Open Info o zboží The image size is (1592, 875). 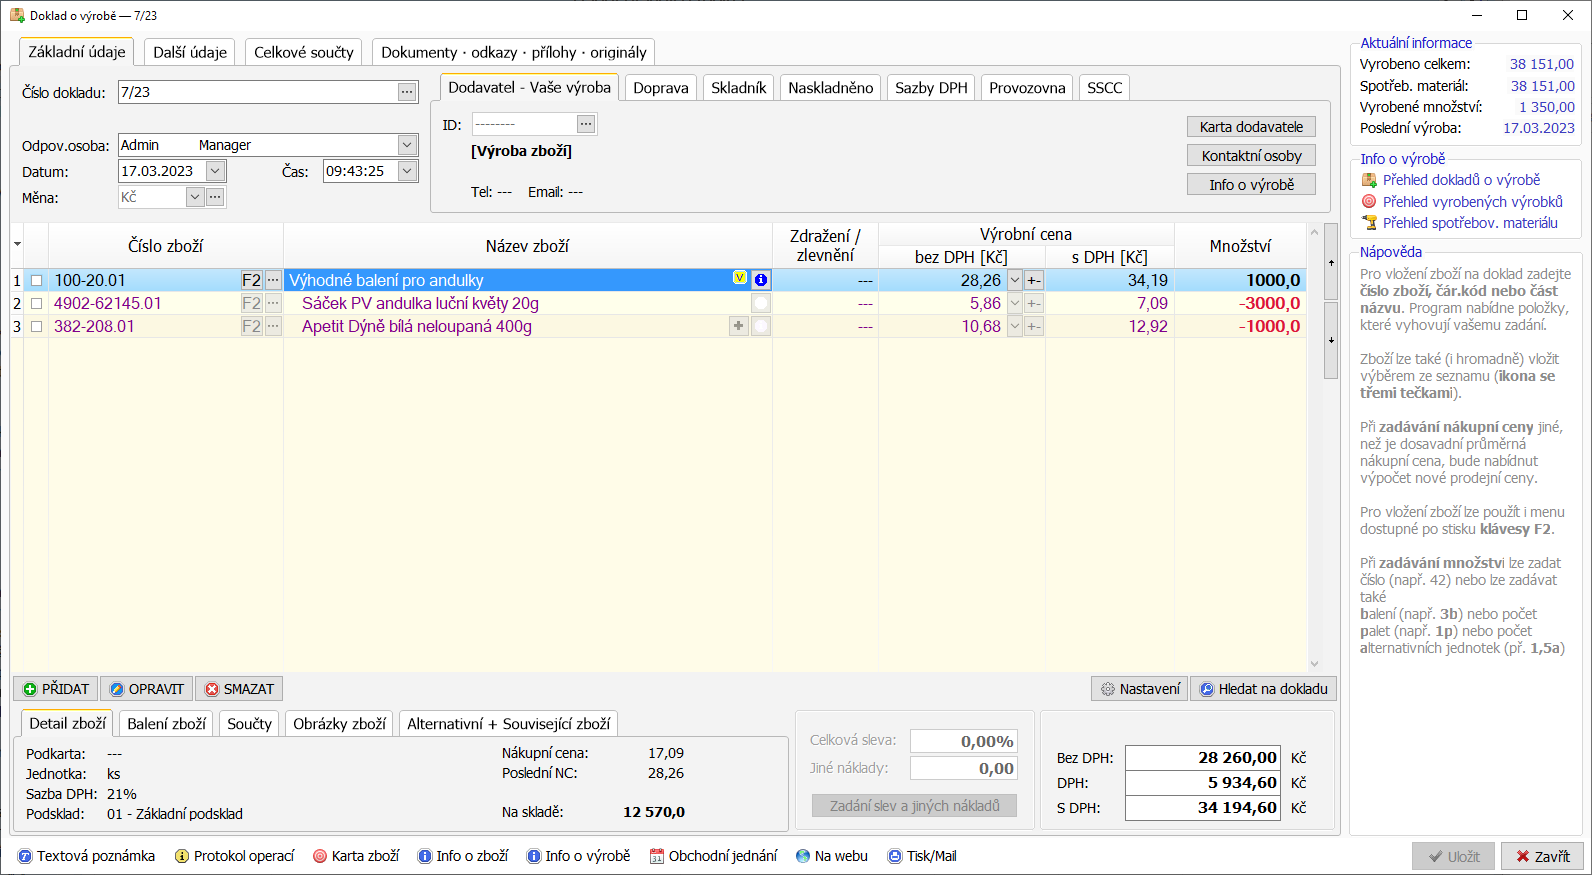[x=463, y=856]
